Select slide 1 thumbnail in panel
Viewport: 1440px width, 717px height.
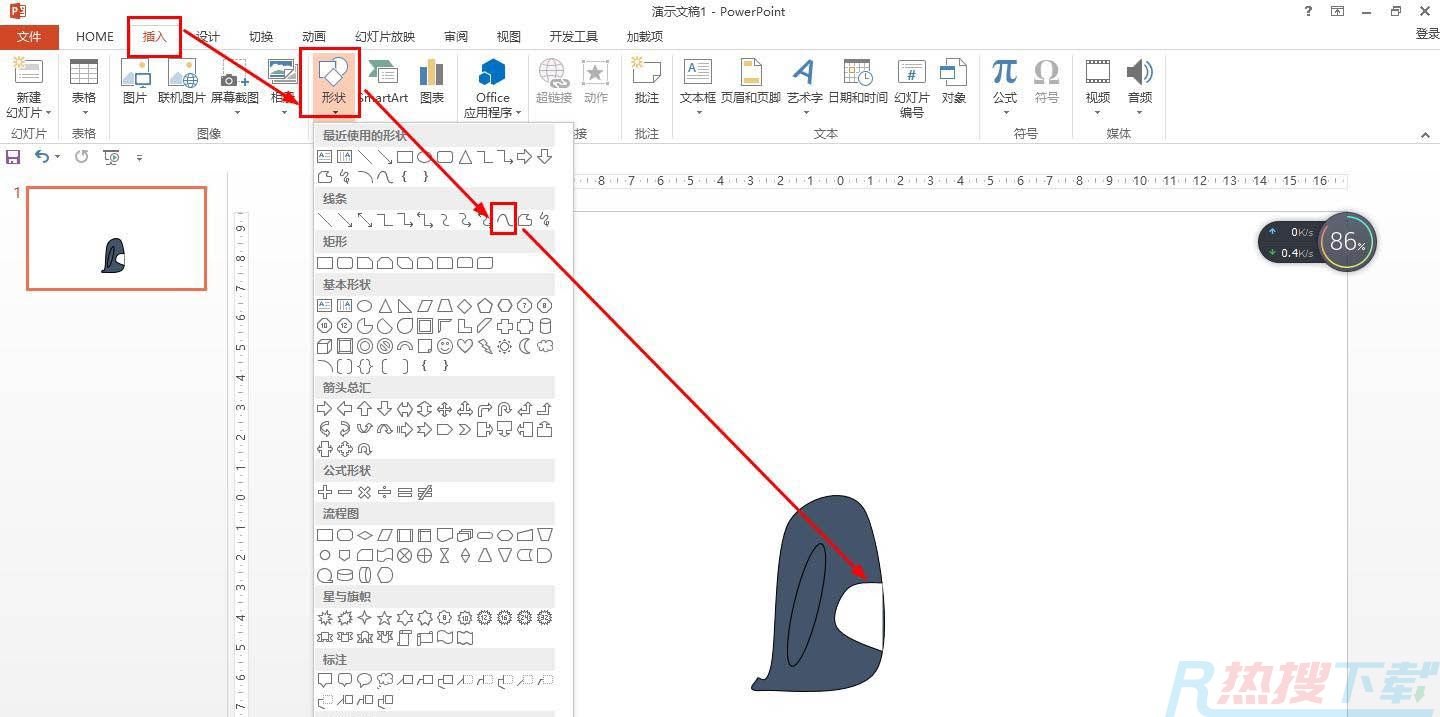(x=116, y=238)
